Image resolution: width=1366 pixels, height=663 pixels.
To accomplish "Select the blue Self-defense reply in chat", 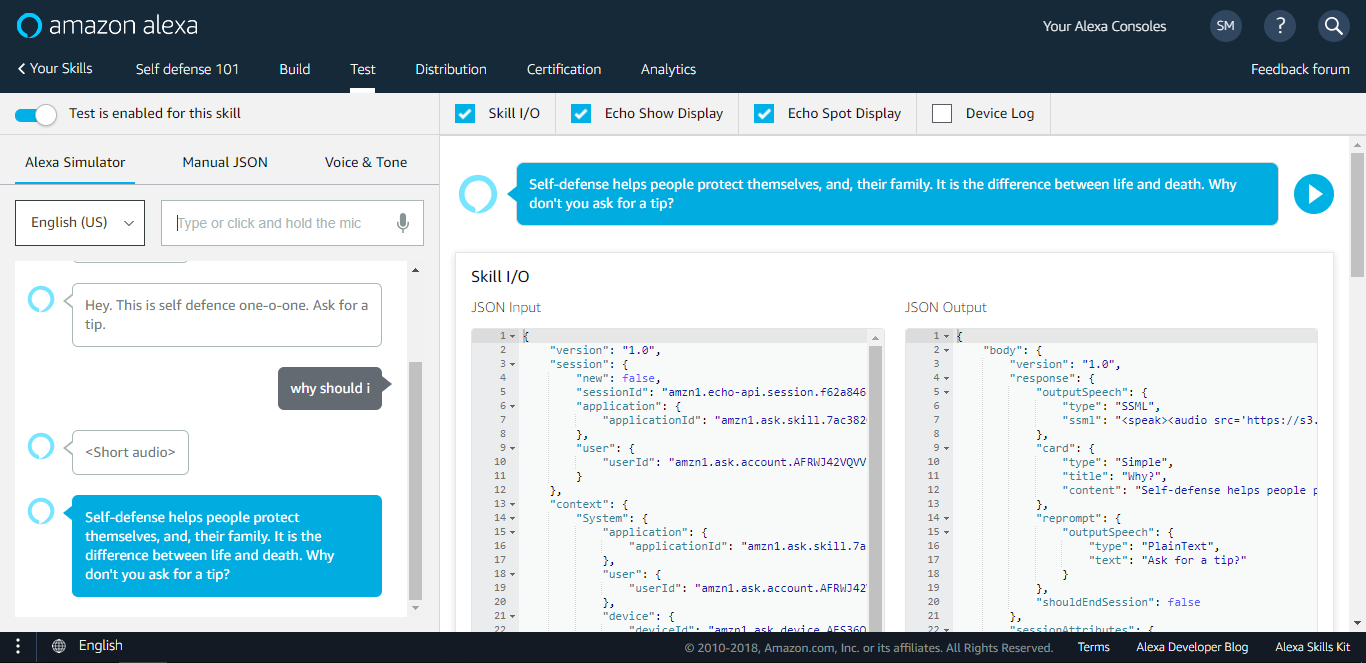I will click(x=227, y=546).
